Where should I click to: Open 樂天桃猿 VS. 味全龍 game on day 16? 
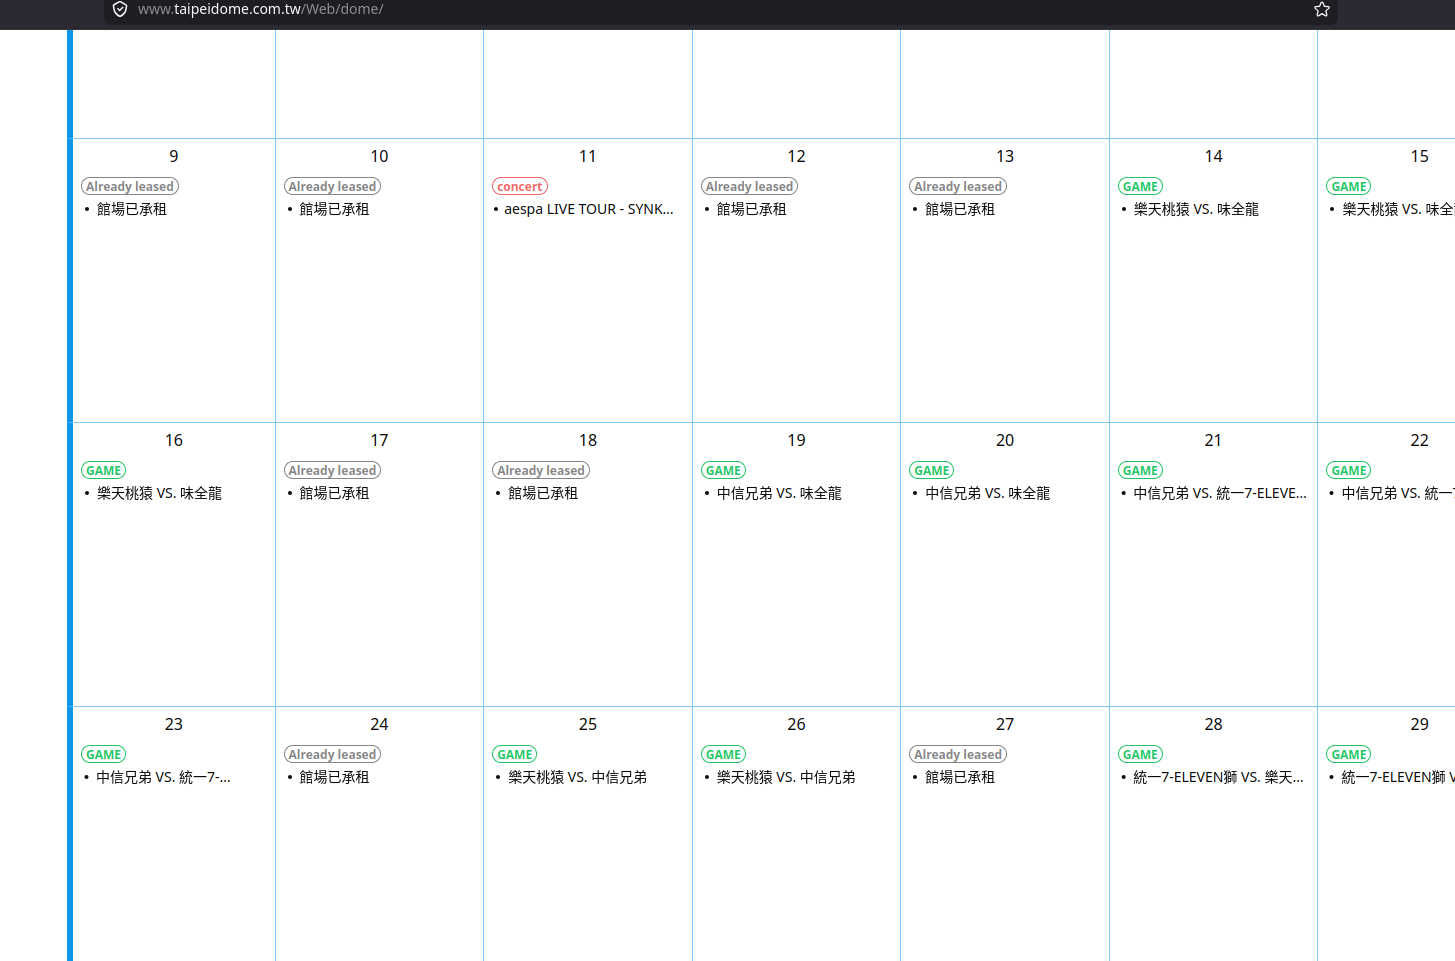pyautogui.click(x=159, y=493)
